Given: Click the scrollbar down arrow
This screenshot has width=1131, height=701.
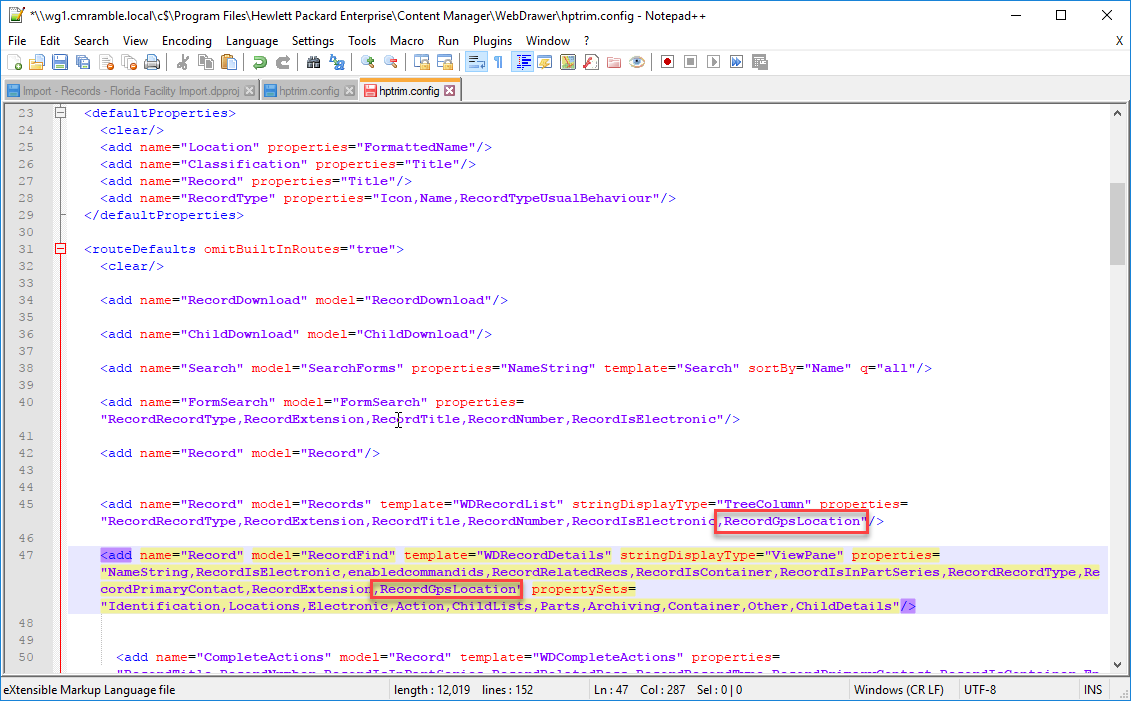Looking at the screenshot, I should pos(1117,665).
